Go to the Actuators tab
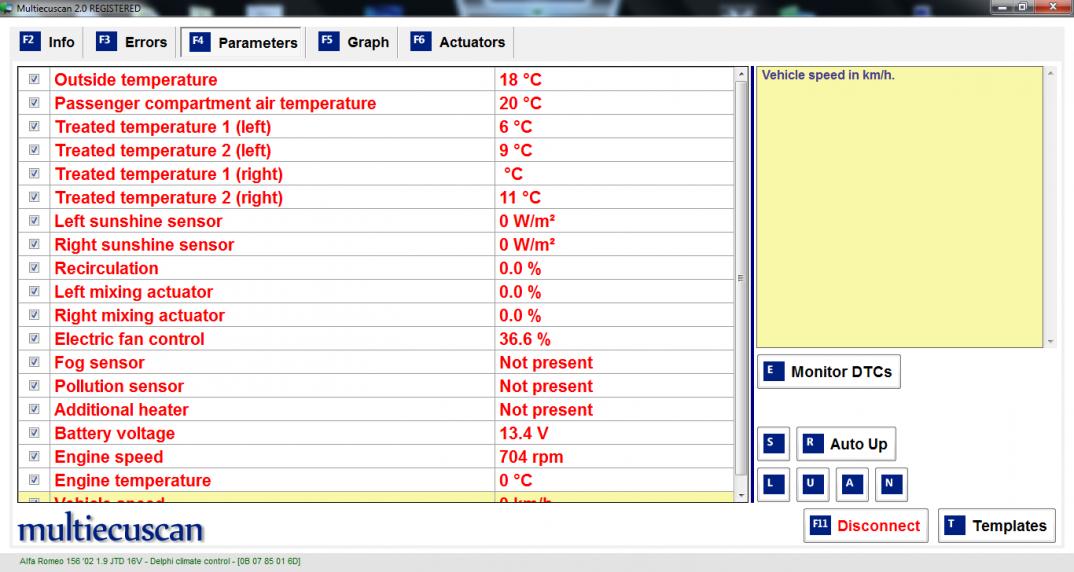 coord(458,42)
